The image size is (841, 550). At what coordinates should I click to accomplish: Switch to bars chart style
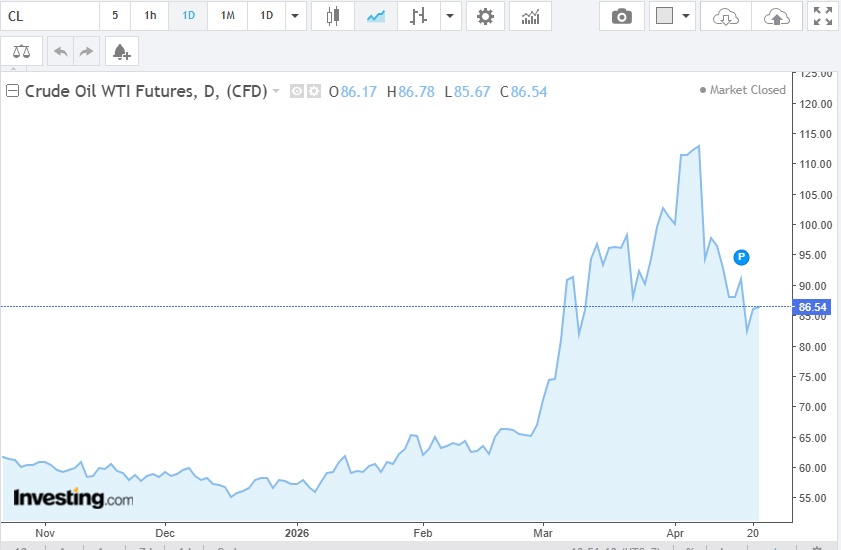coord(418,16)
